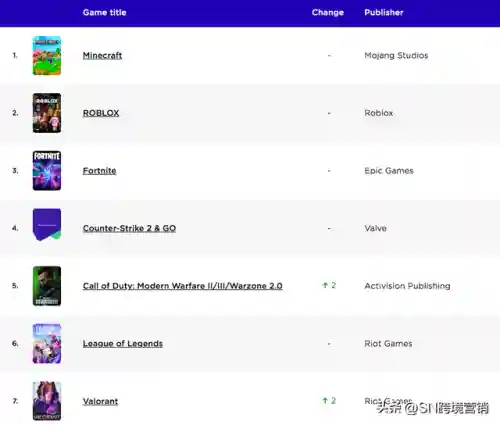Select Riot Games publisher in League row
500x425 pixels.
[388, 344]
